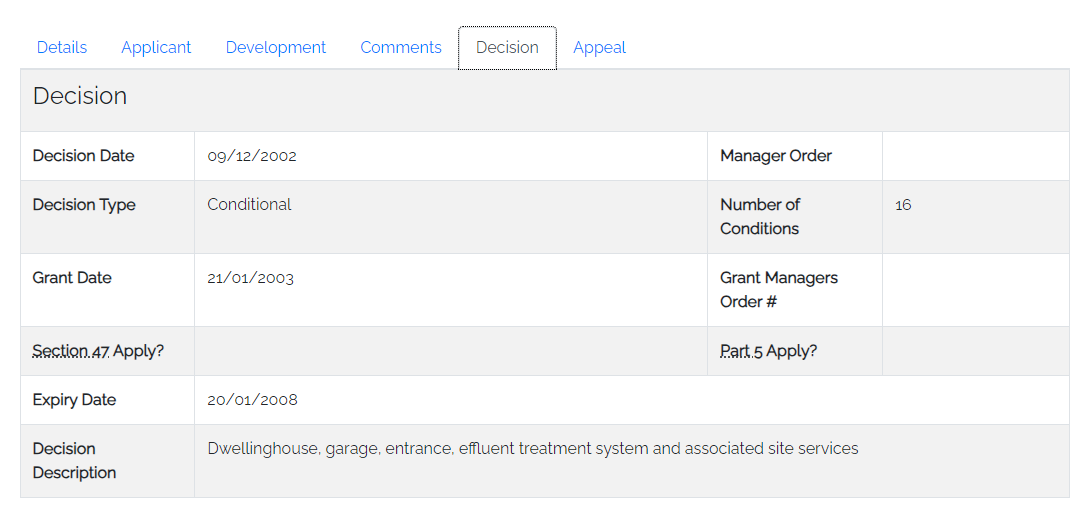Image resolution: width=1090 pixels, height=511 pixels.
Task: Click the Grant Managers Order # label
Action: pyautogui.click(x=779, y=290)
